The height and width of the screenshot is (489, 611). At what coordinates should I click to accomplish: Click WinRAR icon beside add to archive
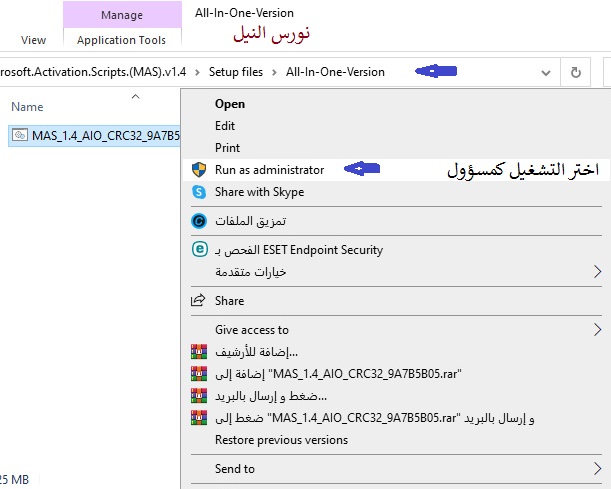[x=198, y=352]
